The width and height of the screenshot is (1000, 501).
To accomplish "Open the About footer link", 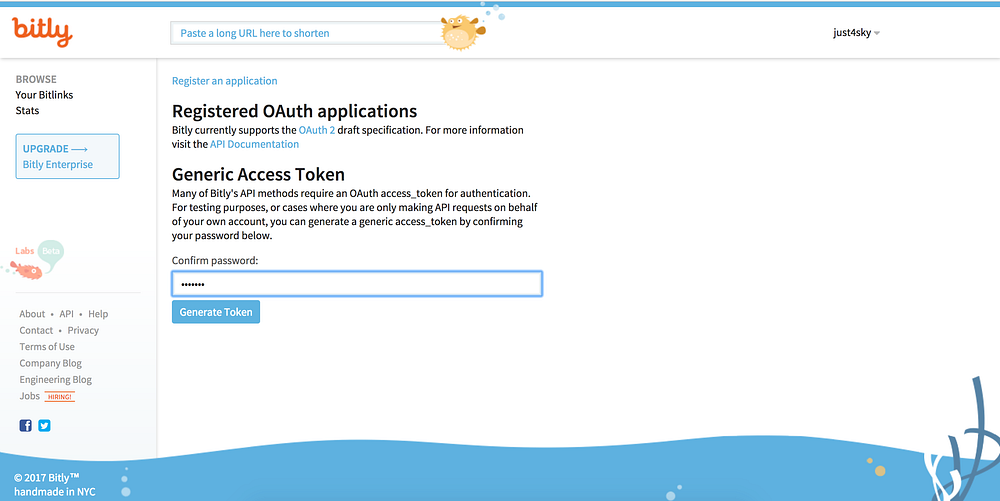I will coord(32,314).
